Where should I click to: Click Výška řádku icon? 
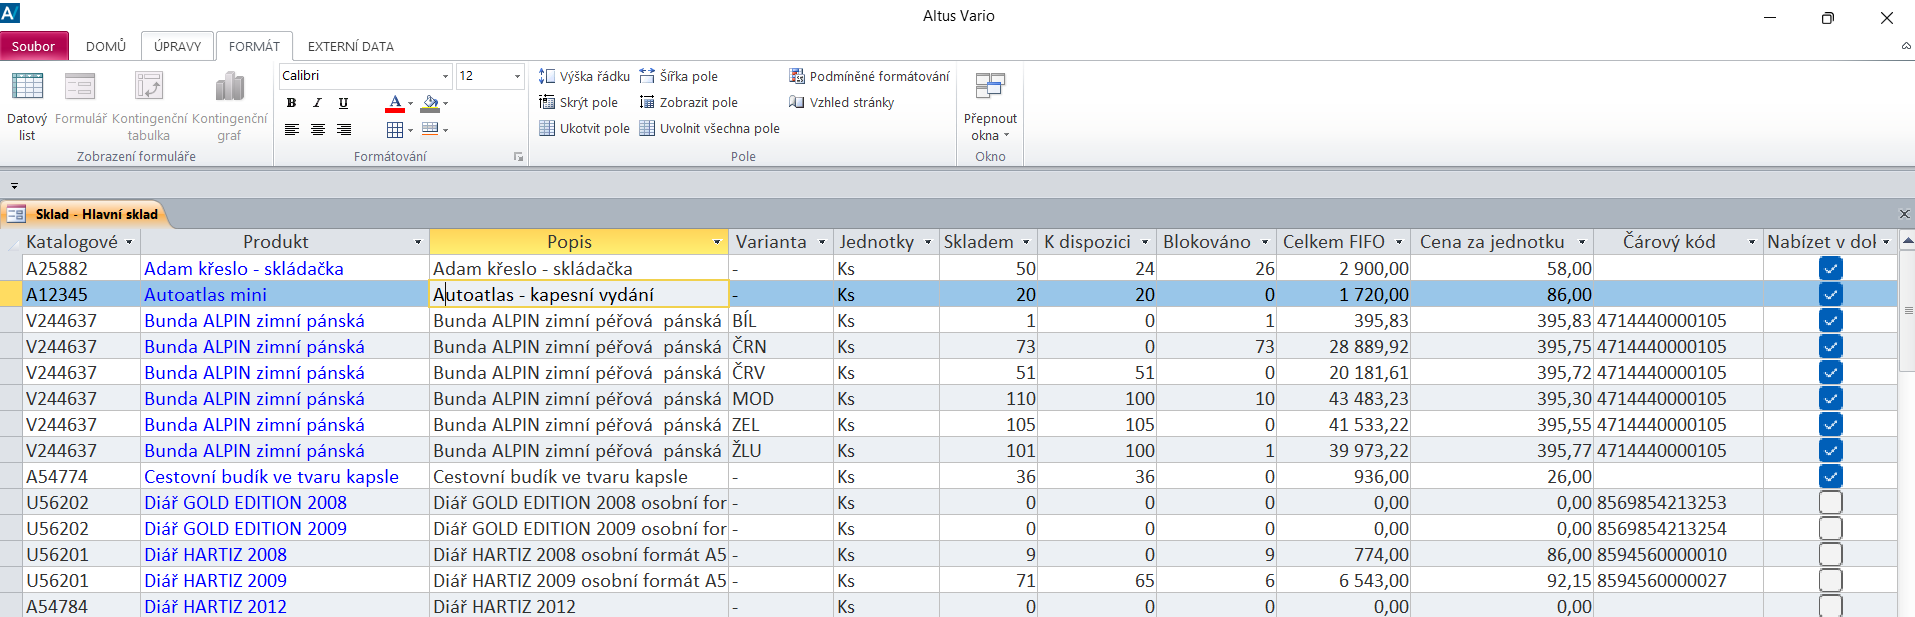tap(547, 76)
